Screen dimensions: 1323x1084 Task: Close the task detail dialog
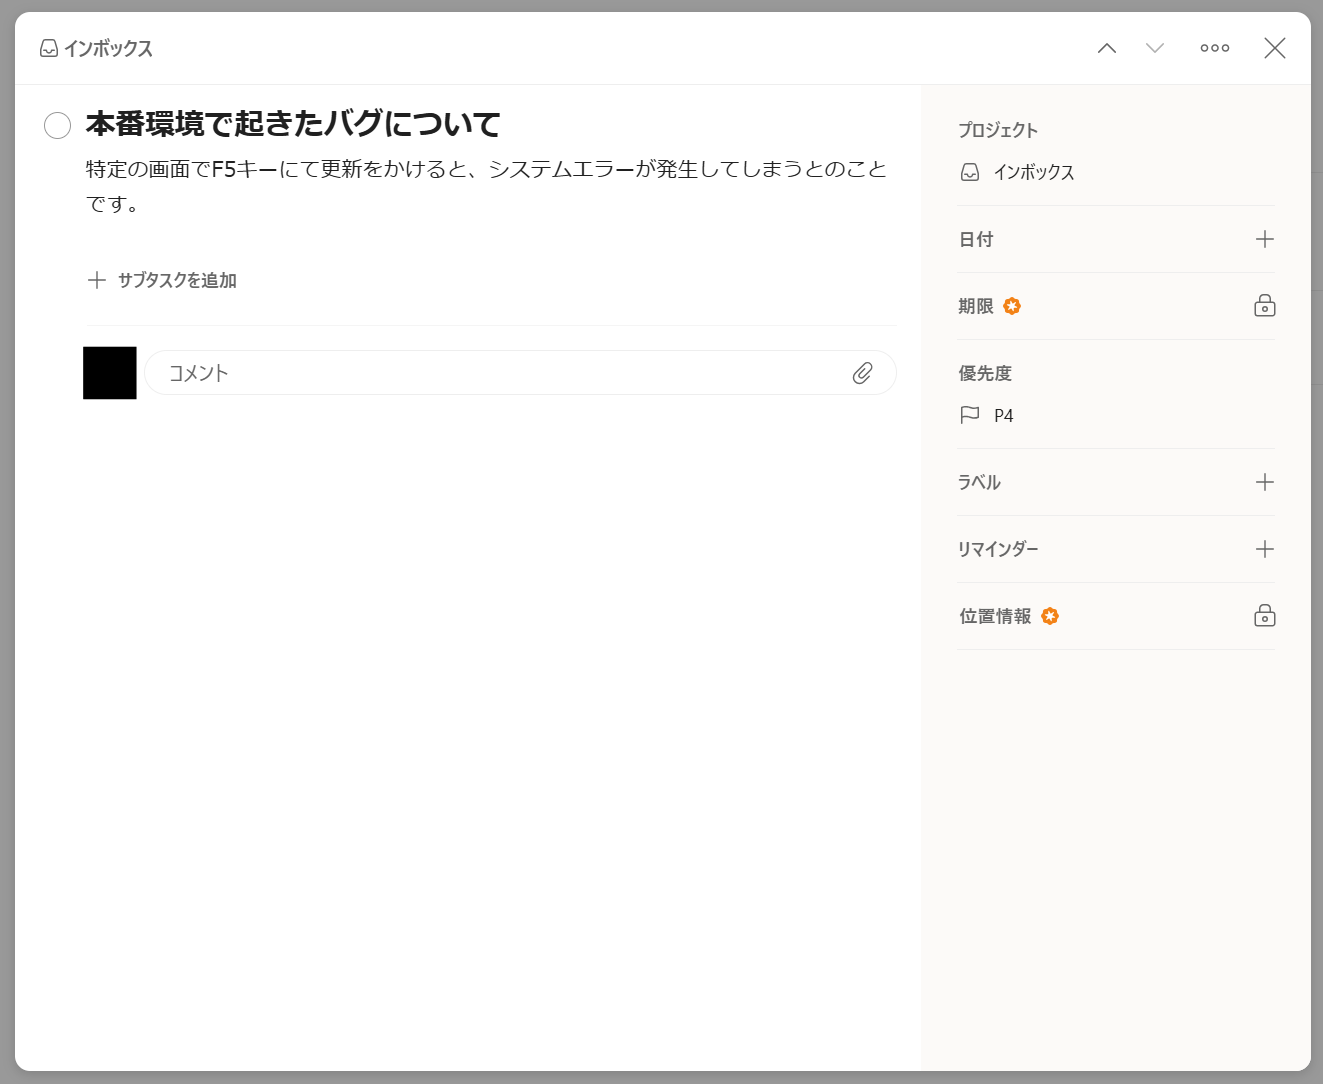pyautogui.click(x=1275, y=48)
